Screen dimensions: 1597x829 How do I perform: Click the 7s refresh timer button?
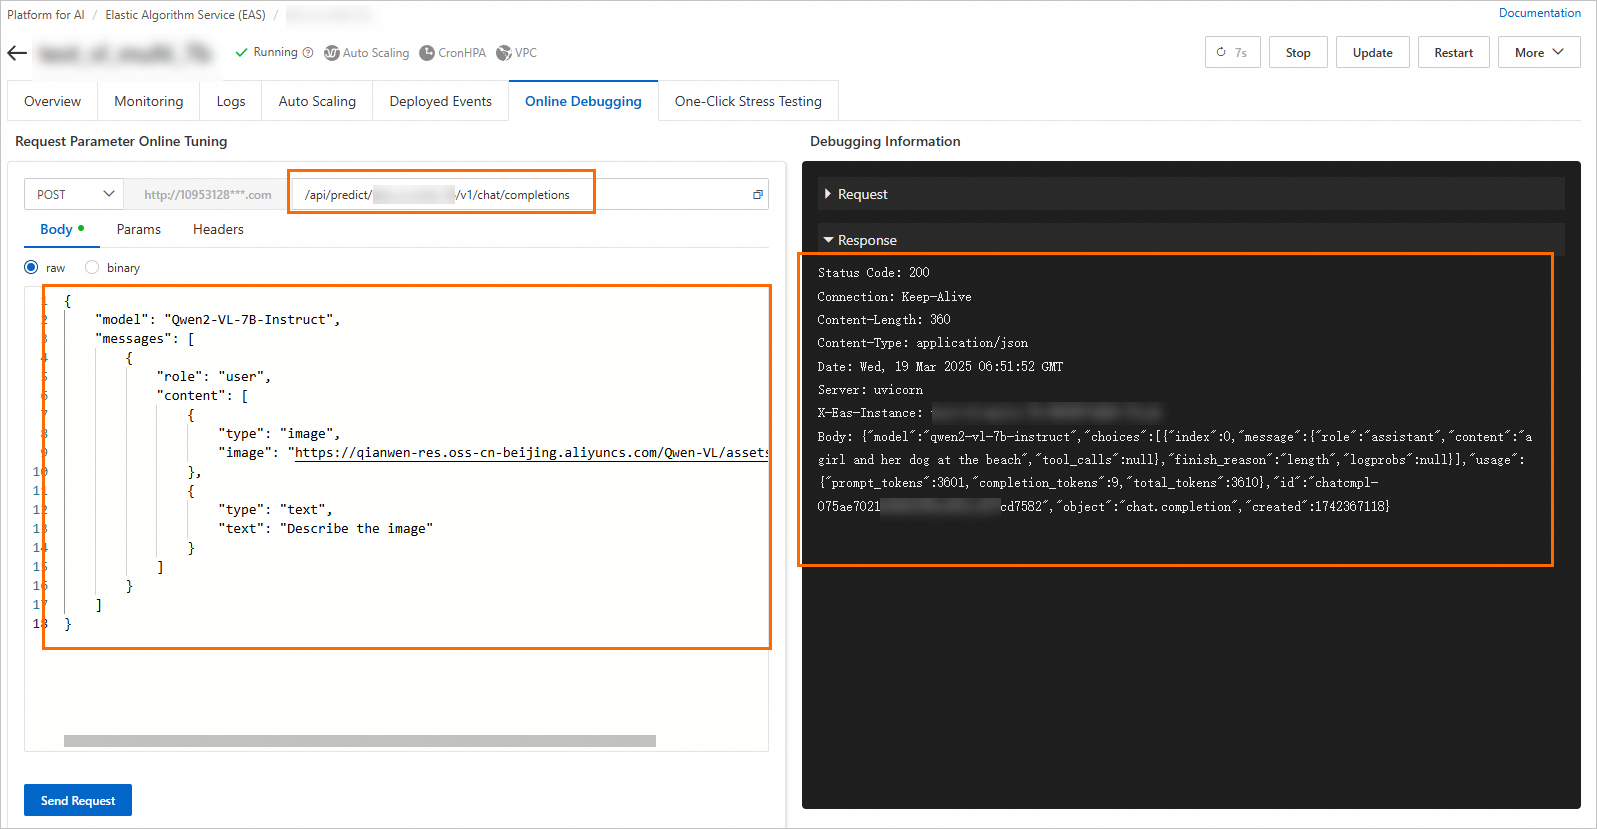coord(1232,53)
